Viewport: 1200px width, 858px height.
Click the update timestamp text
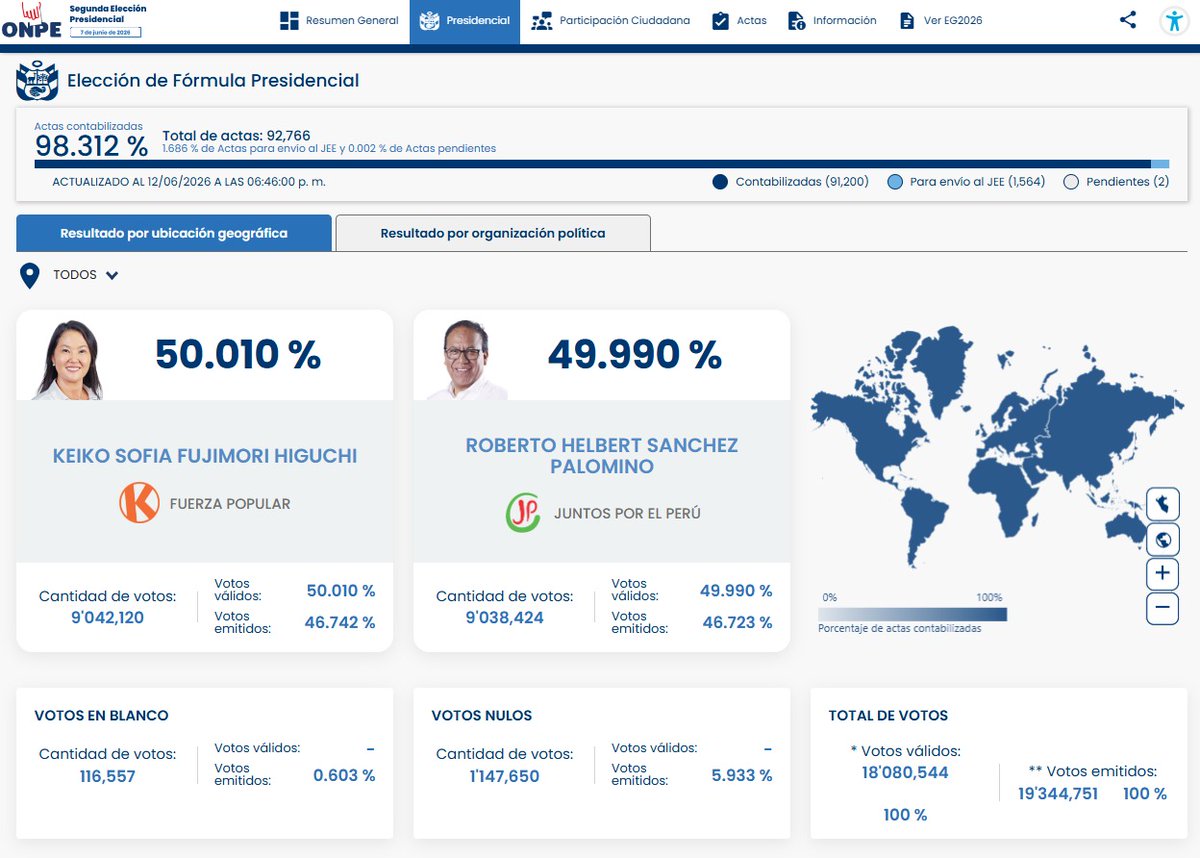click(x=189, y=182)
